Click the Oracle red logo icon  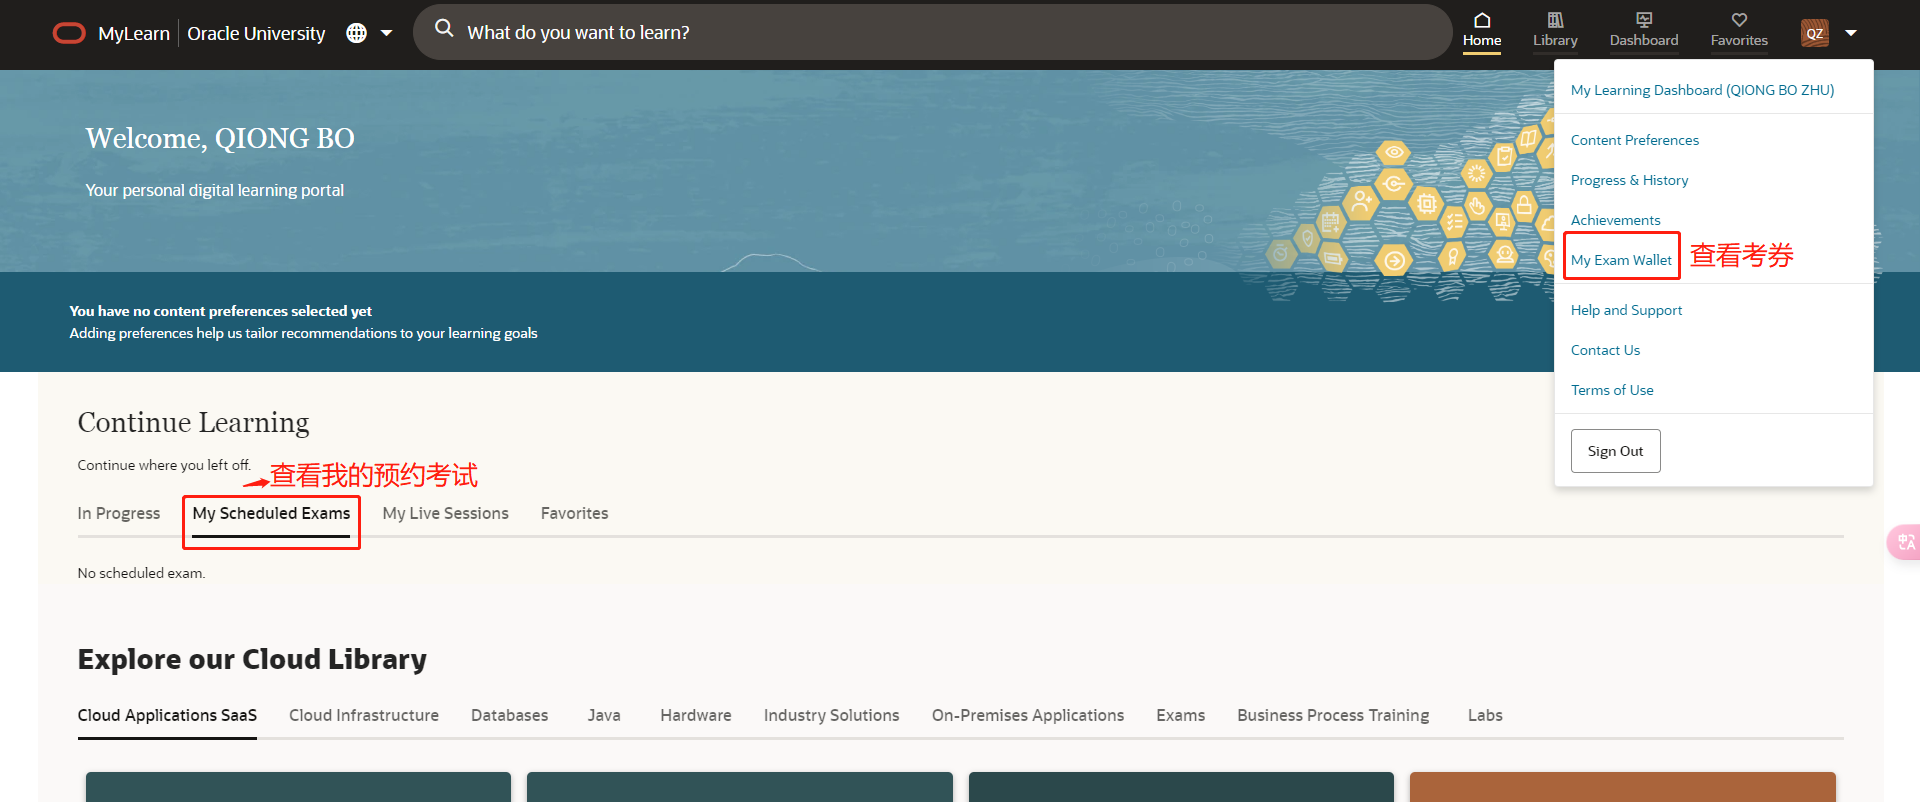69,33
